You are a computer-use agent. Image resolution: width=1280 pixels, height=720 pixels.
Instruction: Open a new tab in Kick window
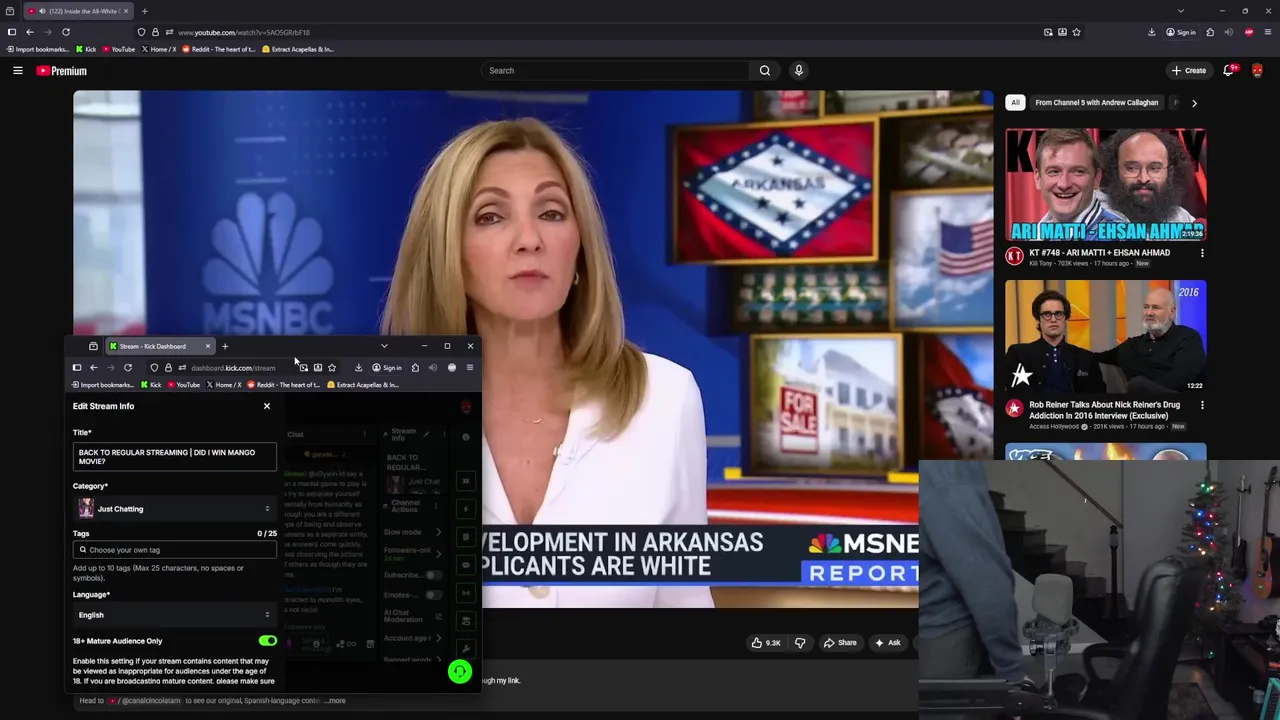(x=225, y=346)
